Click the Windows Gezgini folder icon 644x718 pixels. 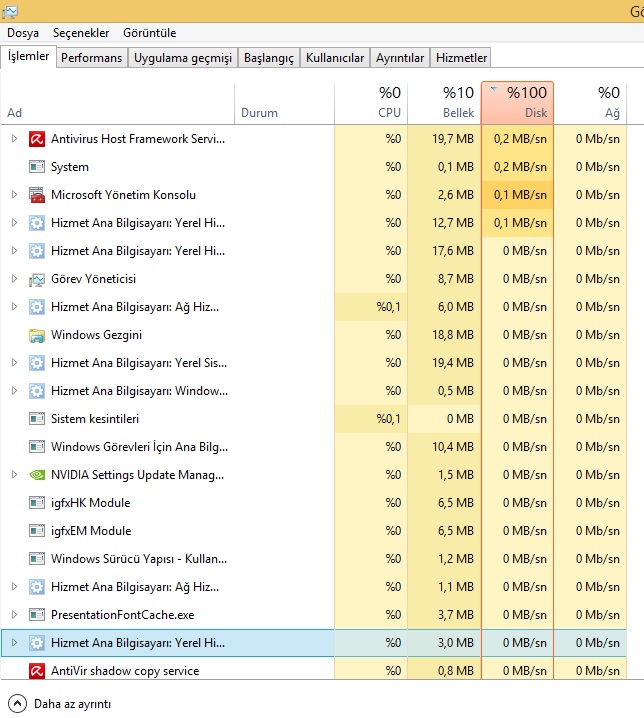pyautogui.click(x=37, y=335)
